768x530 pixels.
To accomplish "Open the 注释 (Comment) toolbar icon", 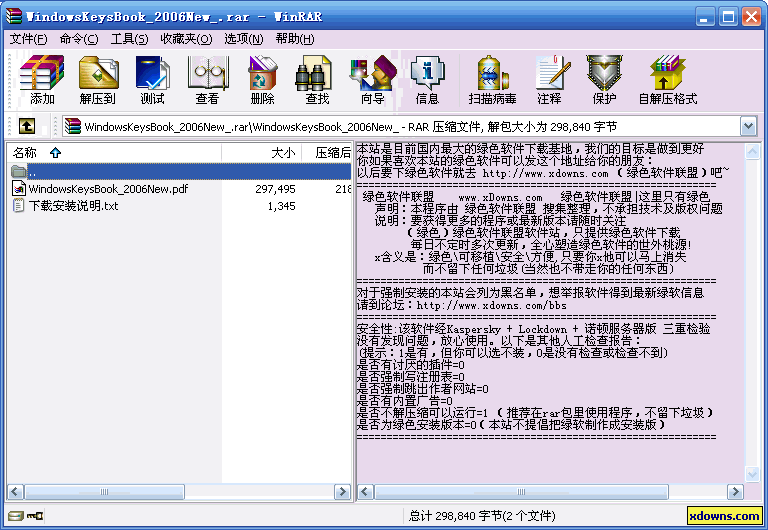I will click(x=552, y=72).
